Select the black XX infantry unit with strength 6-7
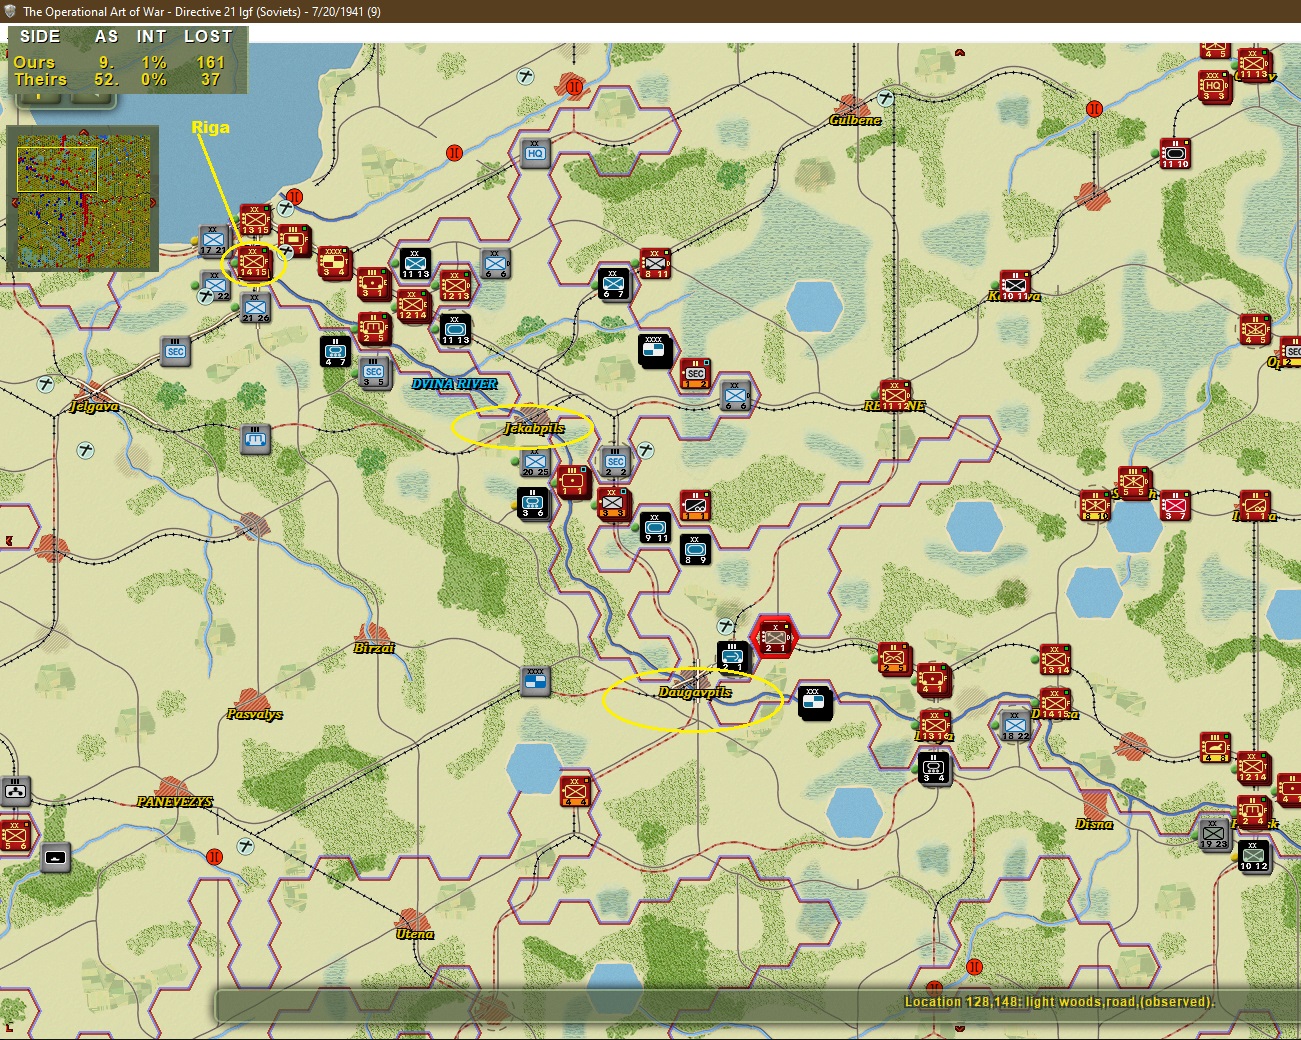 click(614, 283)
